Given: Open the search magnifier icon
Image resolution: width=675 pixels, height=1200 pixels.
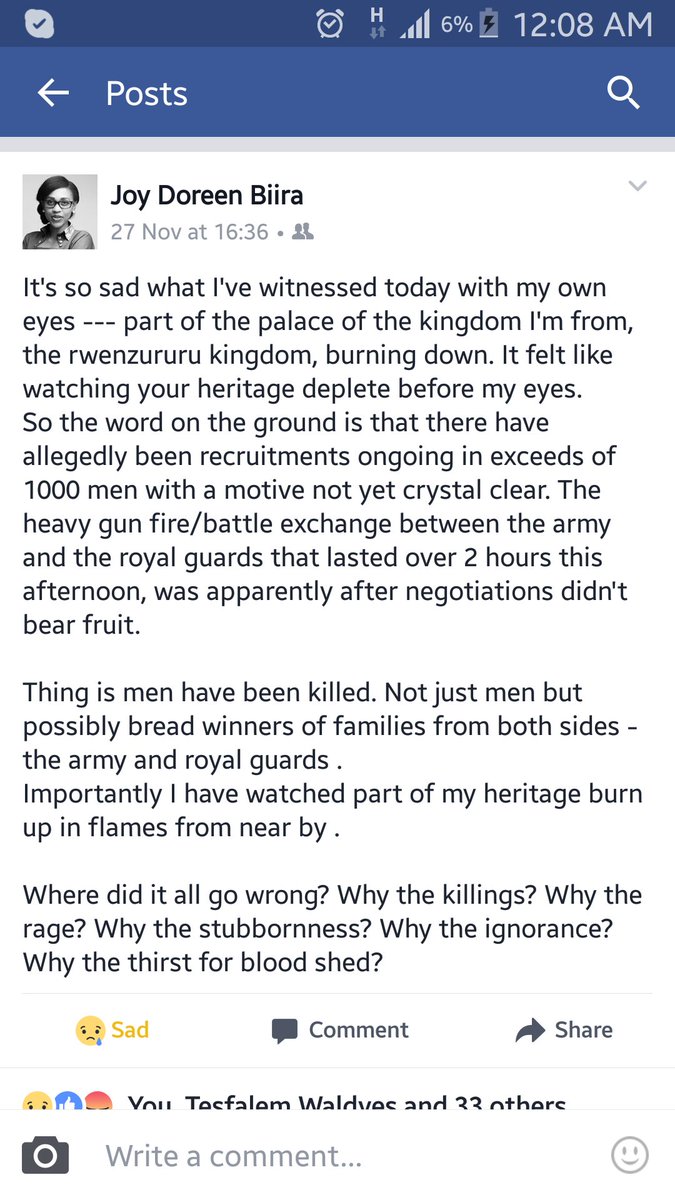Looking at the screenshot, I should [623, 93].
